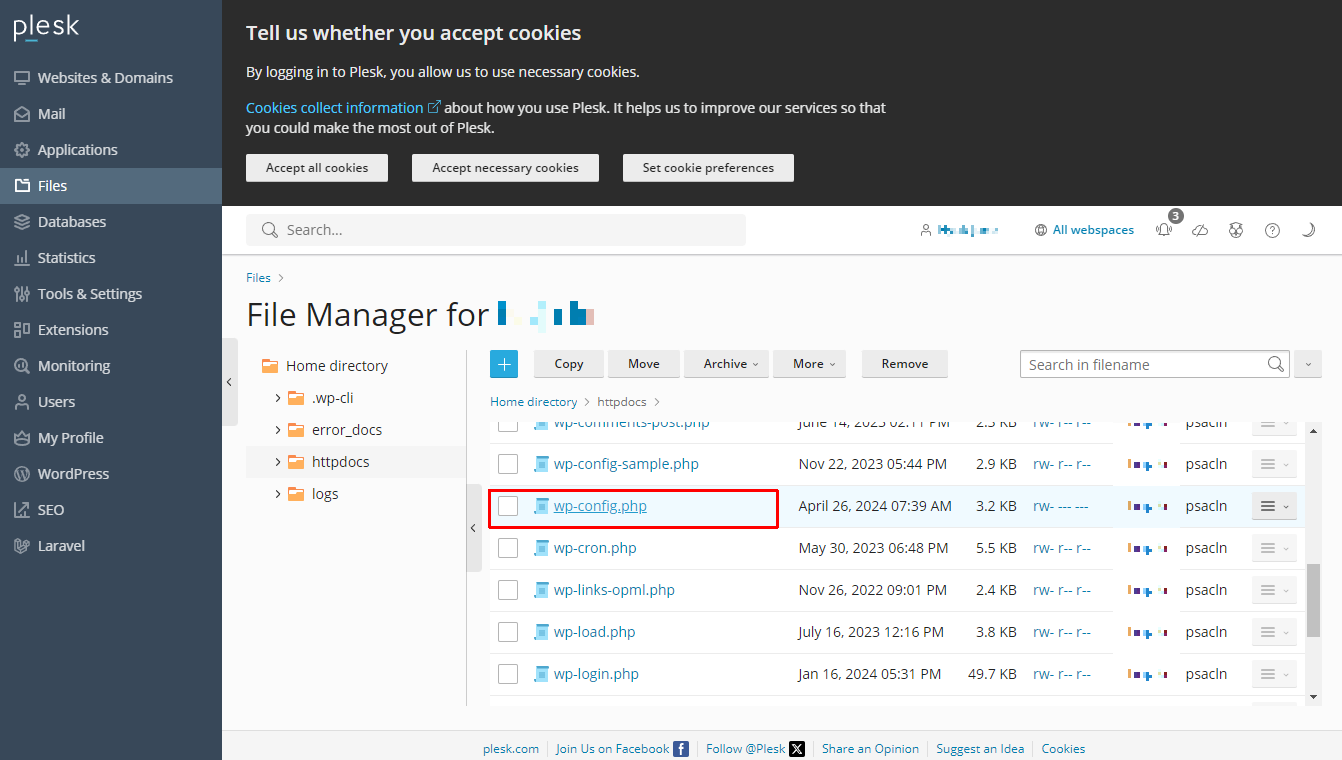Click the wp-login.php file icon
1342x760 pixels.
[x=542, y=674]
